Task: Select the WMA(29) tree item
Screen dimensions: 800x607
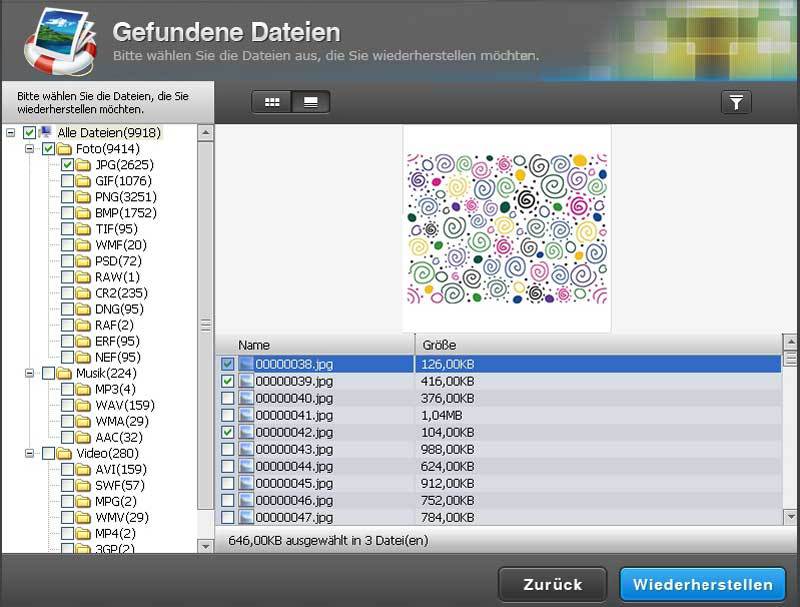Action: [x=122, y=421]
